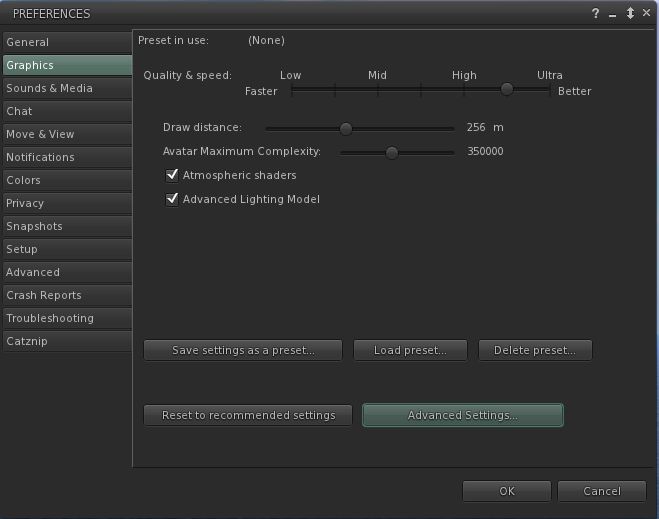
Task: Open Advanced Settings dialog
Action: click(x=463, y=415)
